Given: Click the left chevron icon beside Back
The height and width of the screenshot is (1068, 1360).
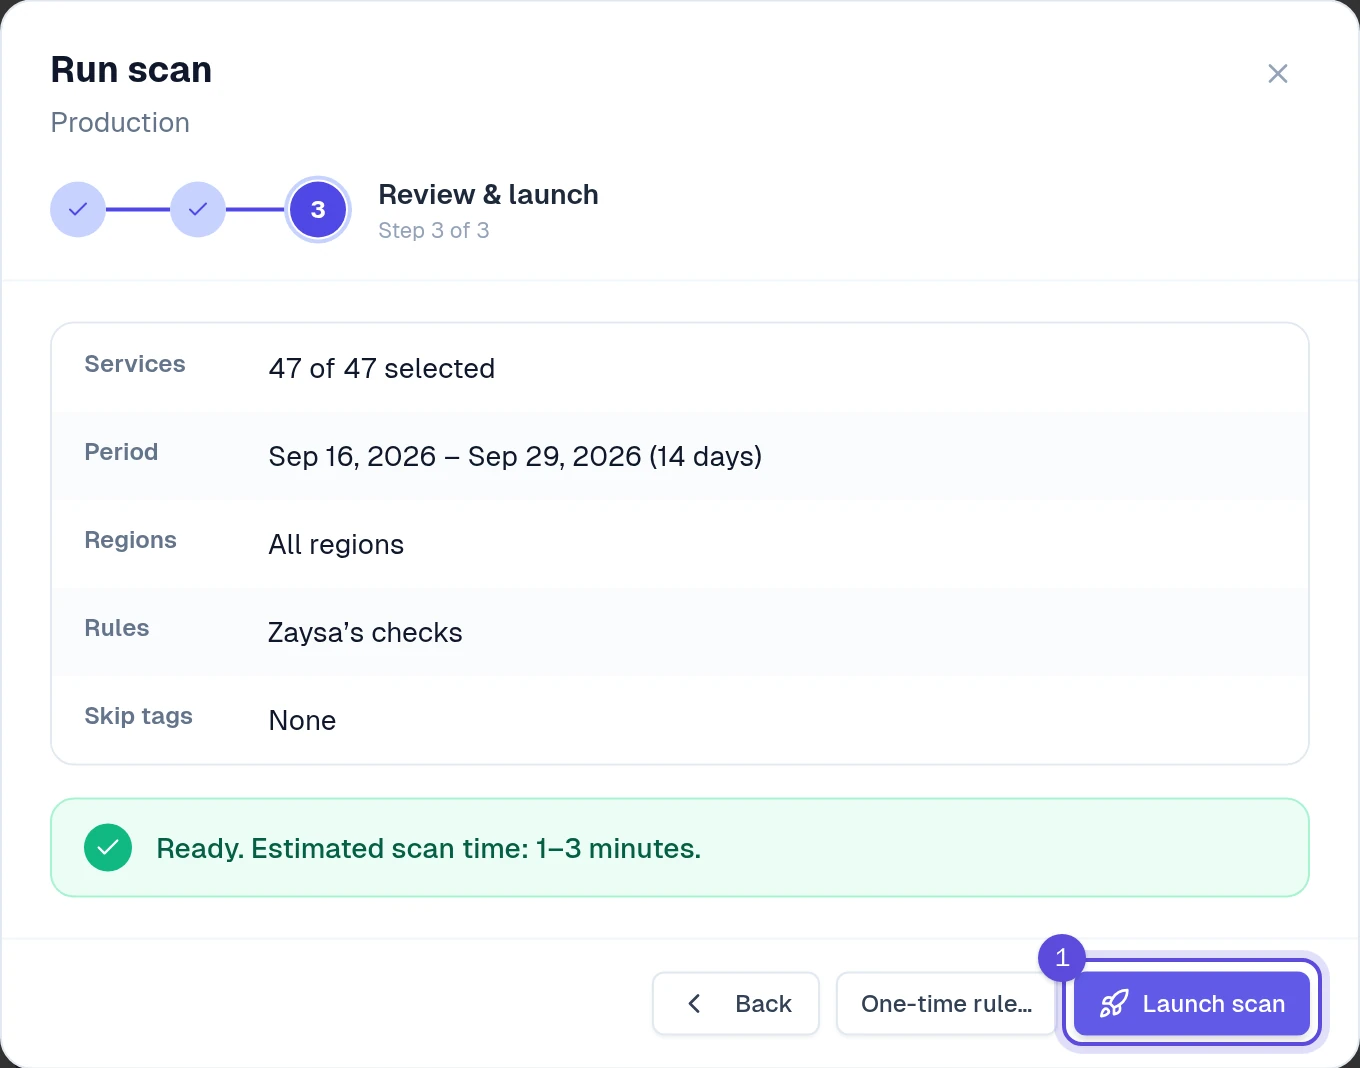Looking at the screenshot, I should [x=694, y=1004].
